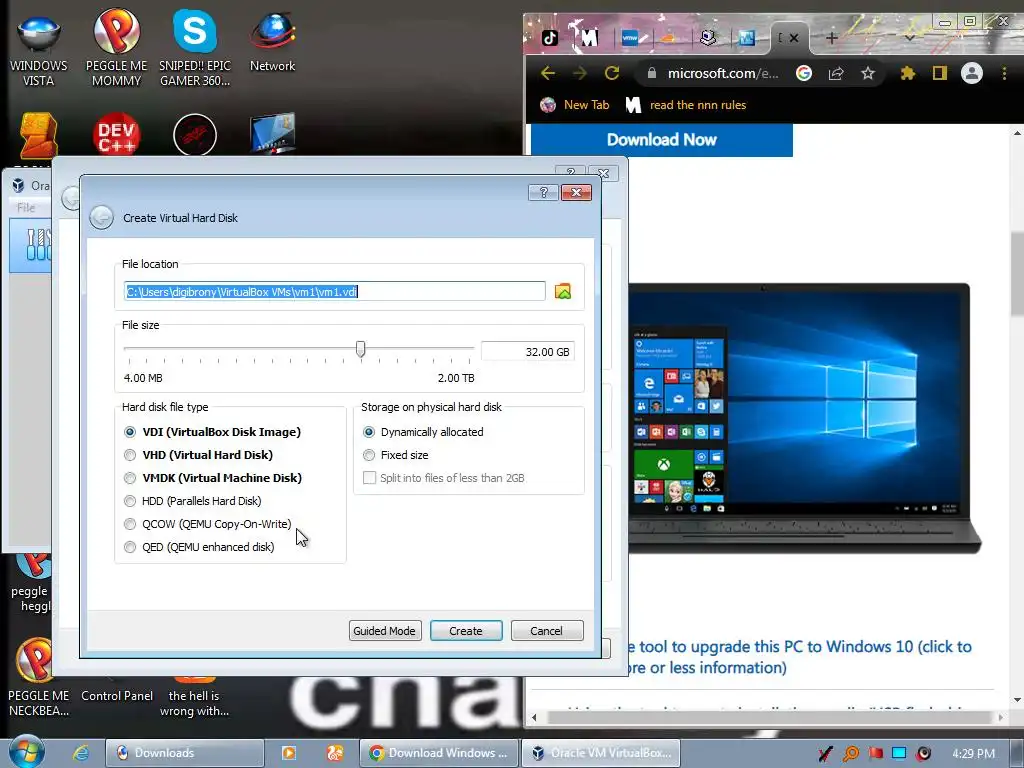Switch to Guided Mode
The image size is (1024, 768).
tap(385, 631)
